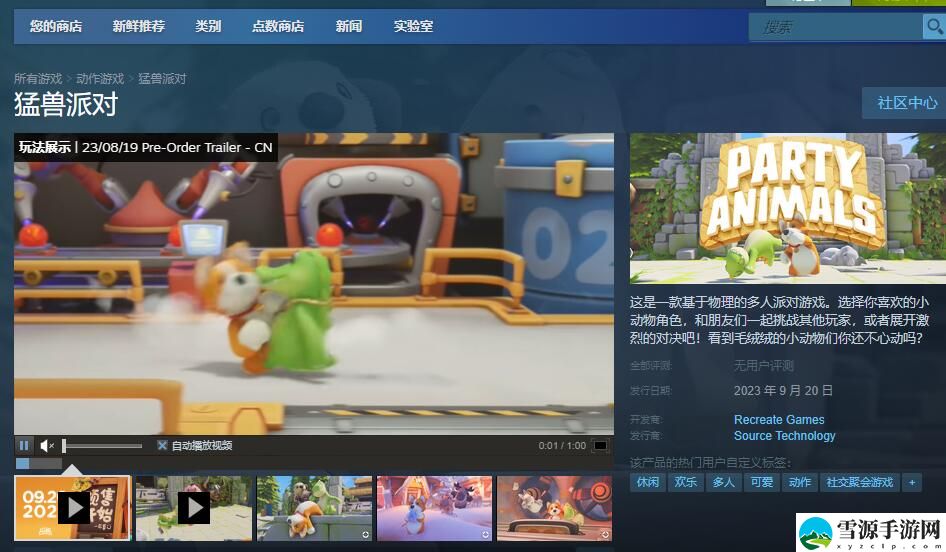This screenshot has height=552, width=946.
Task: Select the 动作 tag
Action: pyautogui.click(x=799, y=482)
